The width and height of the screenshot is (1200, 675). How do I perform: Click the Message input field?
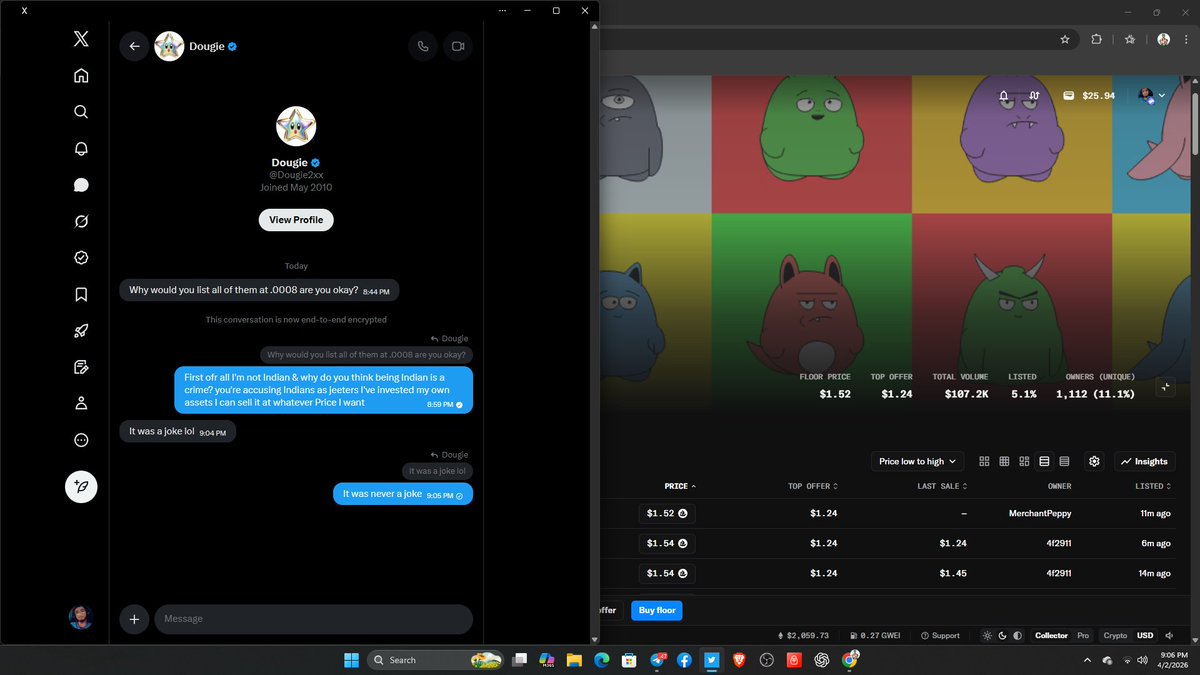[313, 619]
